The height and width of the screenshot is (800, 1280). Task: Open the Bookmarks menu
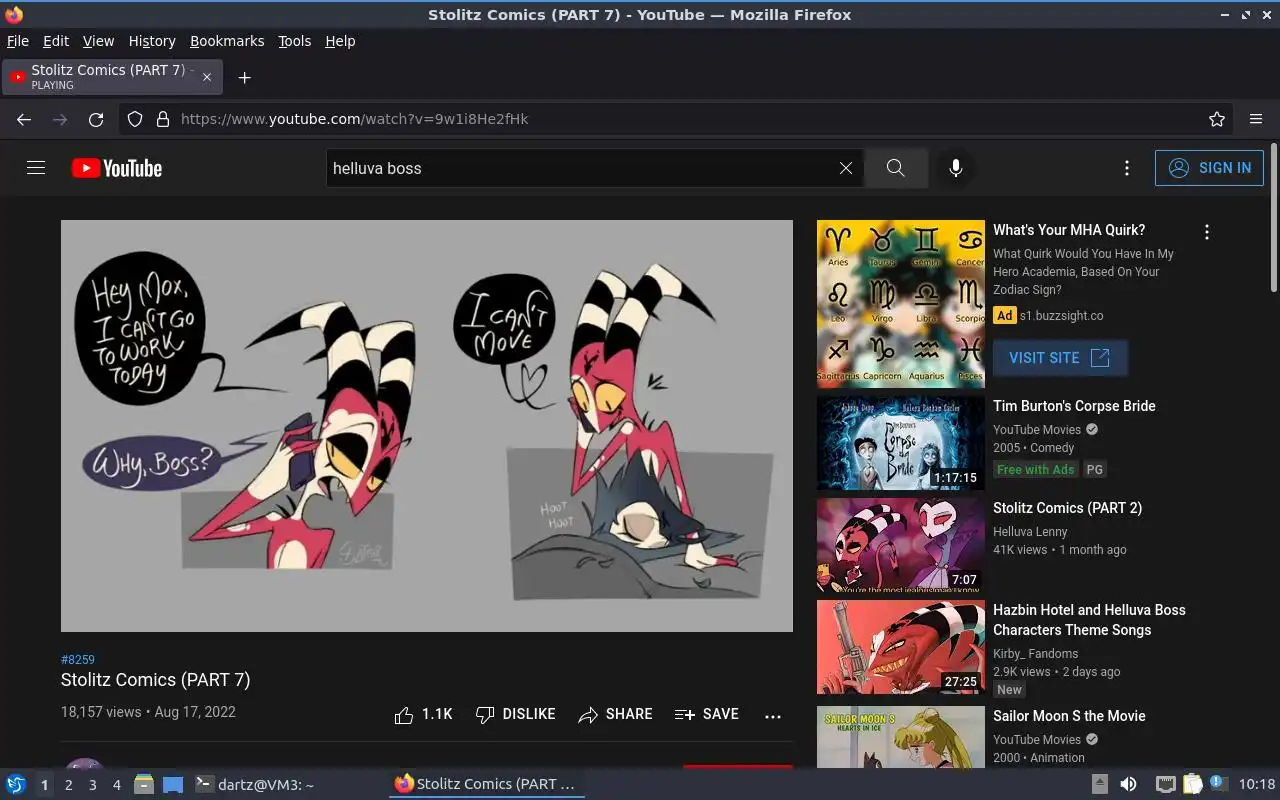(227, 41)
